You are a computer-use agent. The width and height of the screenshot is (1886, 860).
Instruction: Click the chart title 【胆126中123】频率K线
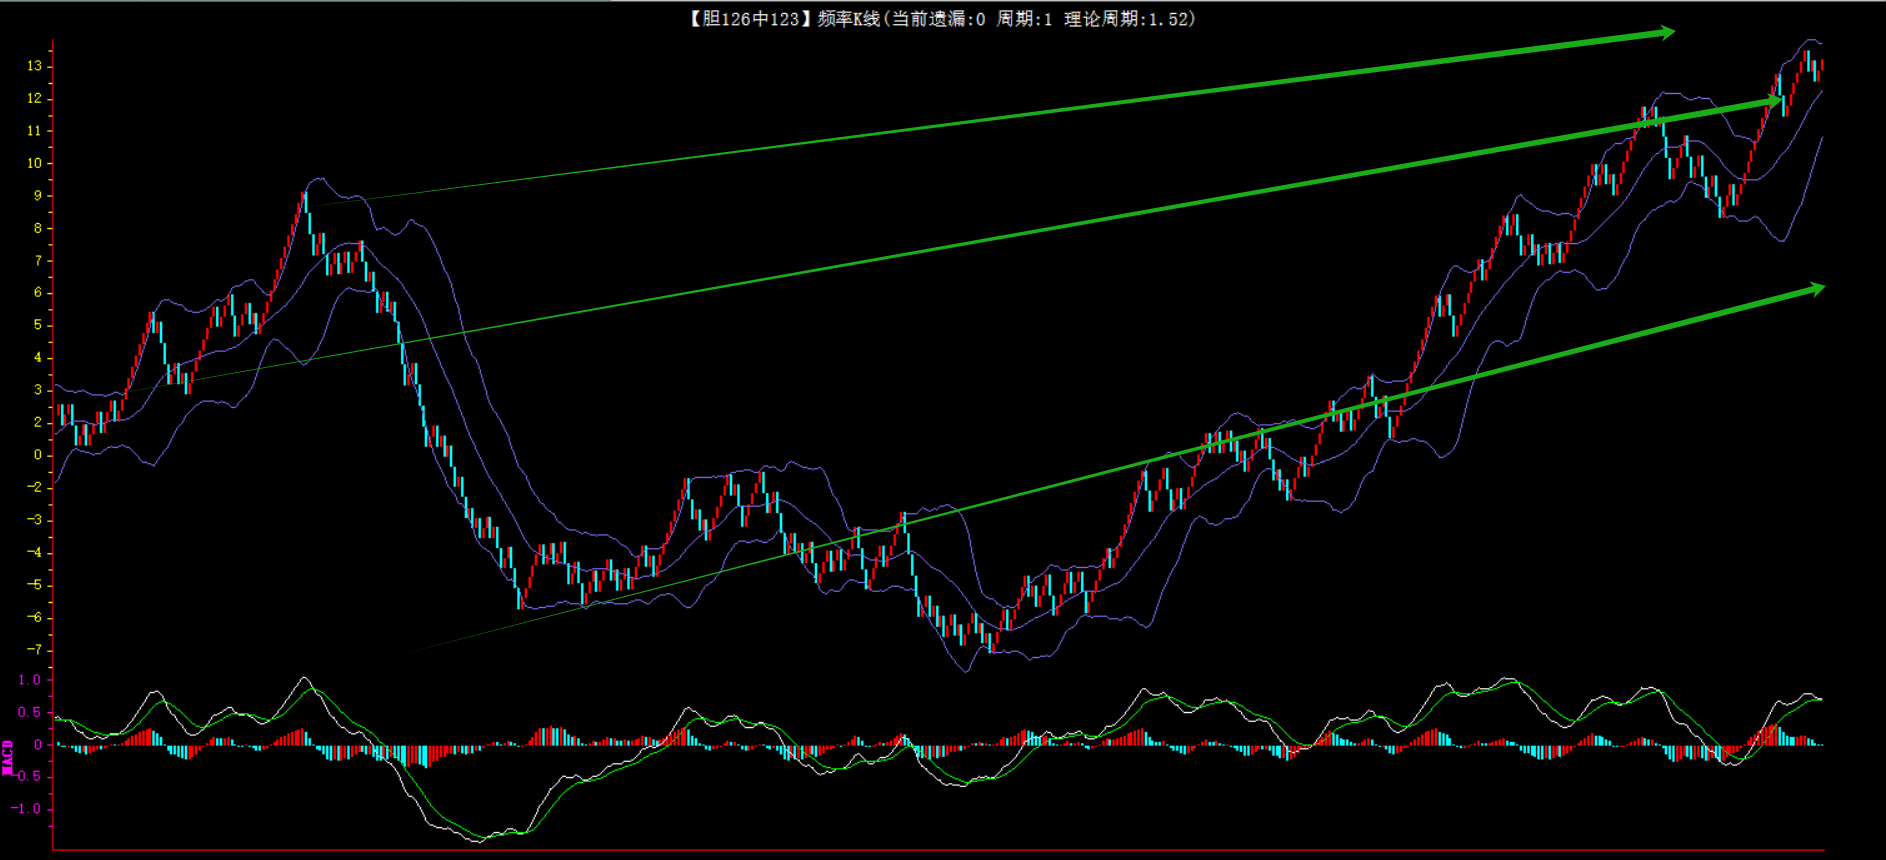[784, 19]
